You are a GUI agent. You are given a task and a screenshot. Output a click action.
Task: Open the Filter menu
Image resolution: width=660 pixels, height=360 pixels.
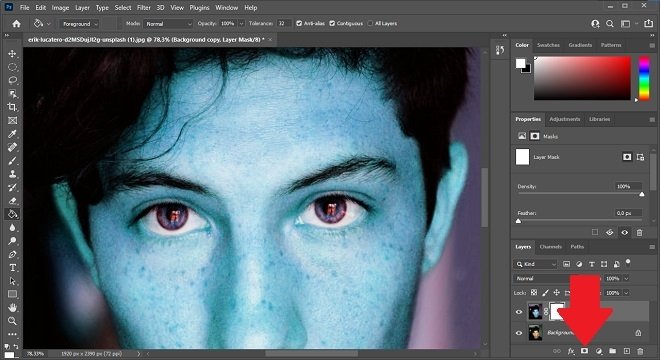[144, 8]
